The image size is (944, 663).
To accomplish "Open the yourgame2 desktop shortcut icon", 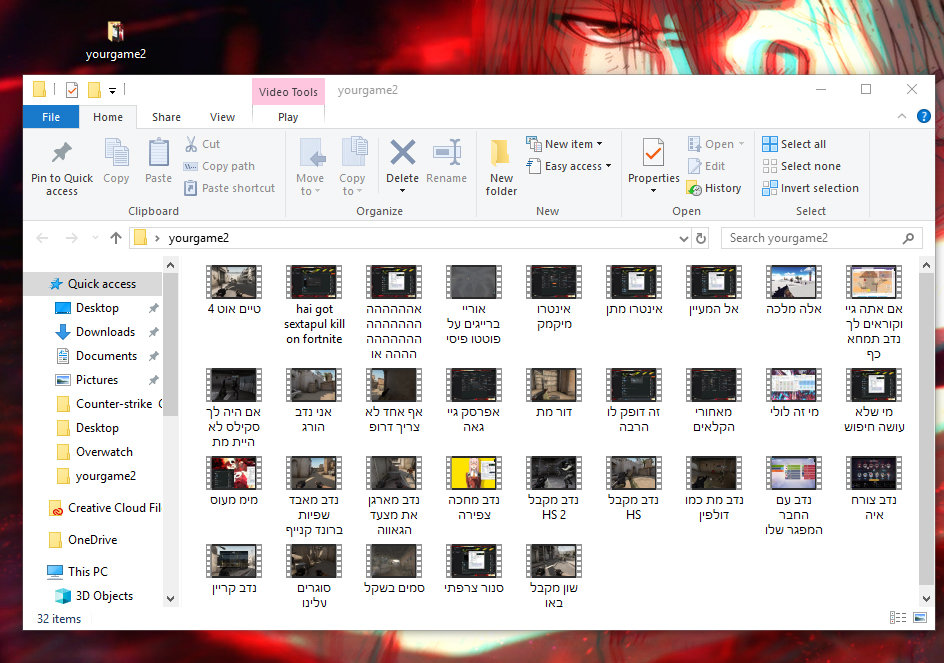I will pos(116,41).
